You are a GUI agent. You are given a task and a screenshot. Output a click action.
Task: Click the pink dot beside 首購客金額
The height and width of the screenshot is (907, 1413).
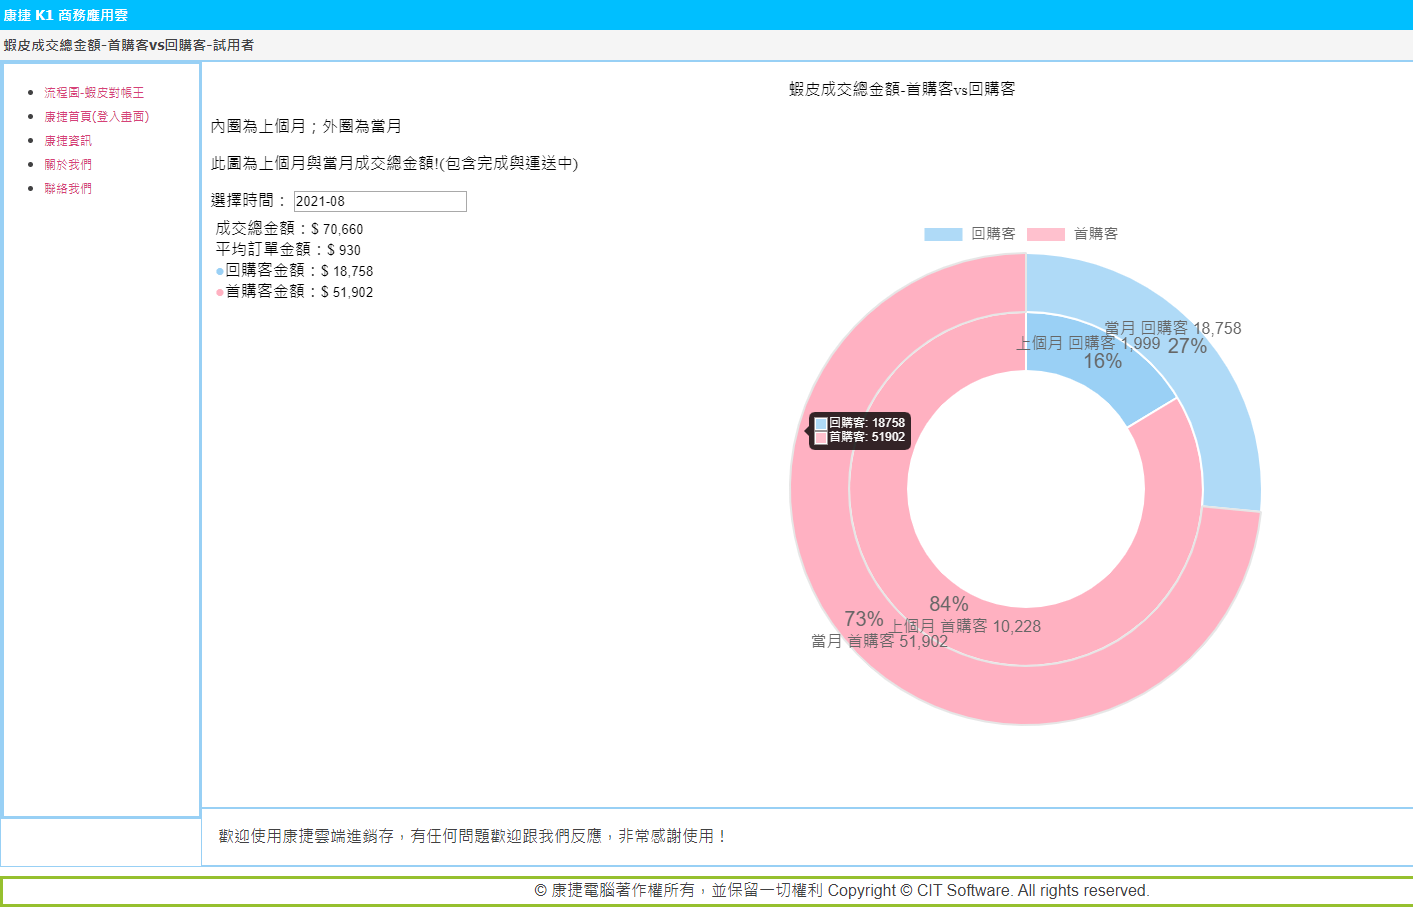pos(220,292)
